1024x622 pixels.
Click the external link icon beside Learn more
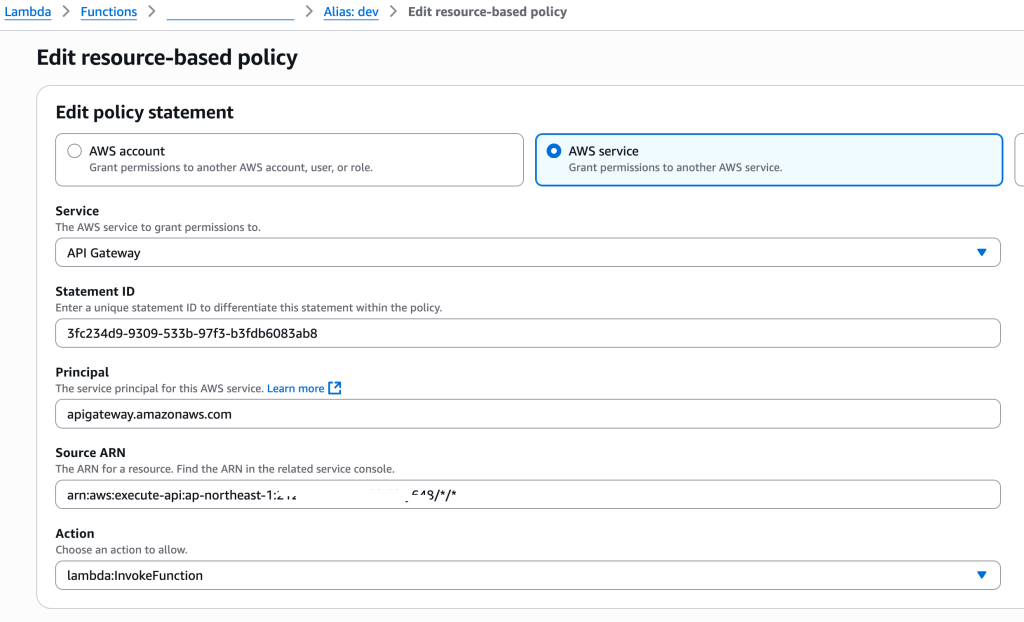pyautogui.click(x=335, y=388)
